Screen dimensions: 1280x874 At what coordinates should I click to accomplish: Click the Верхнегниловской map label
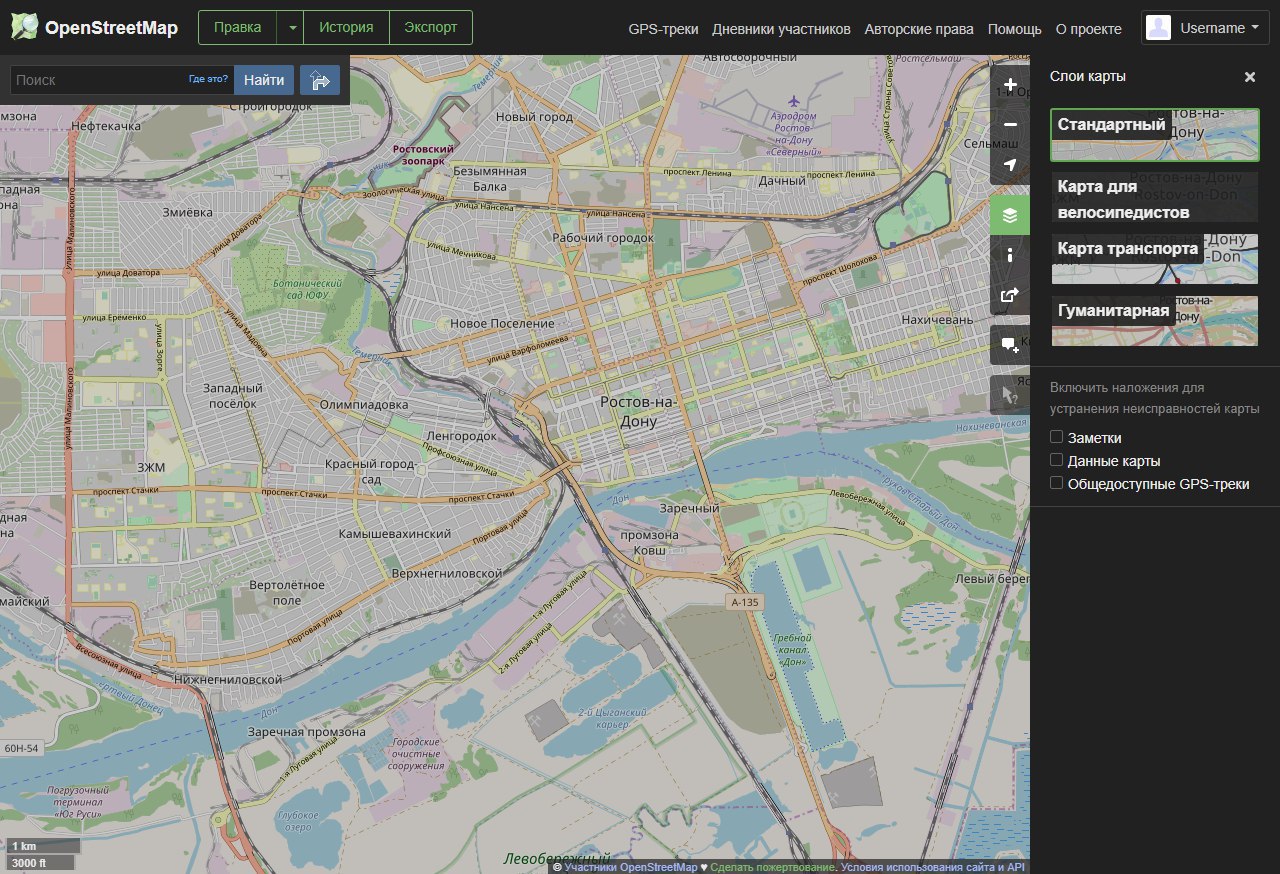click(446, 573)
